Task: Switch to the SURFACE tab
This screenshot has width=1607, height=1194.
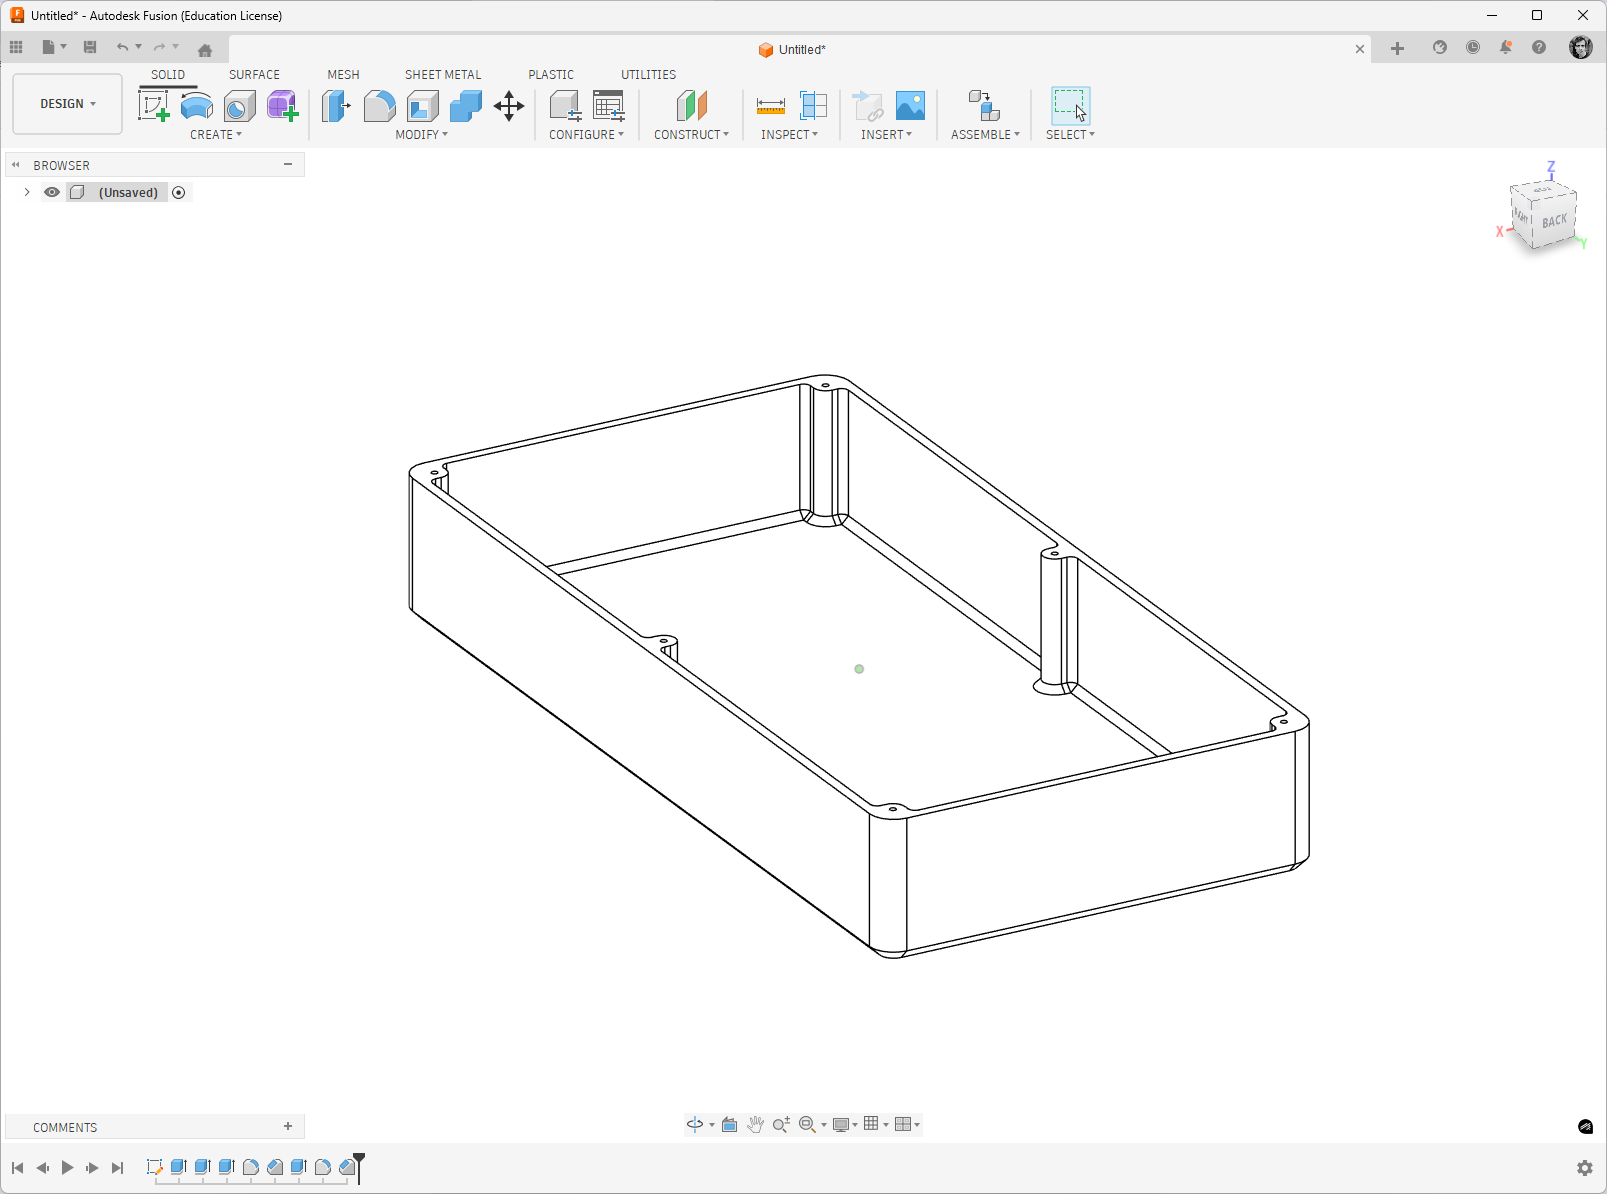Action: coord(254,75)
